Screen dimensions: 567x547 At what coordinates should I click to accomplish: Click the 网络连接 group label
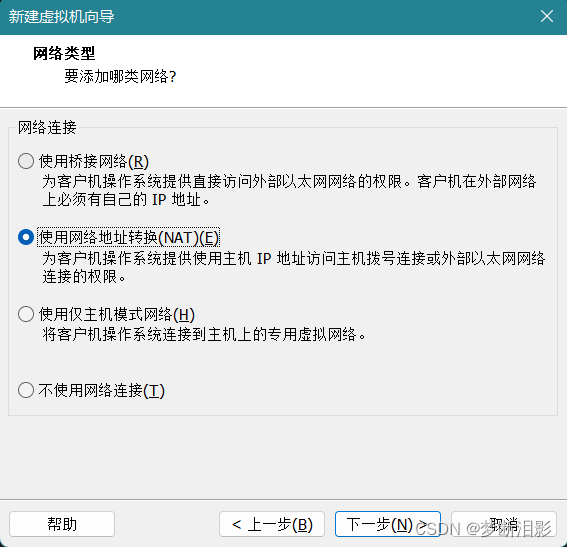click(x=47, y=128)
